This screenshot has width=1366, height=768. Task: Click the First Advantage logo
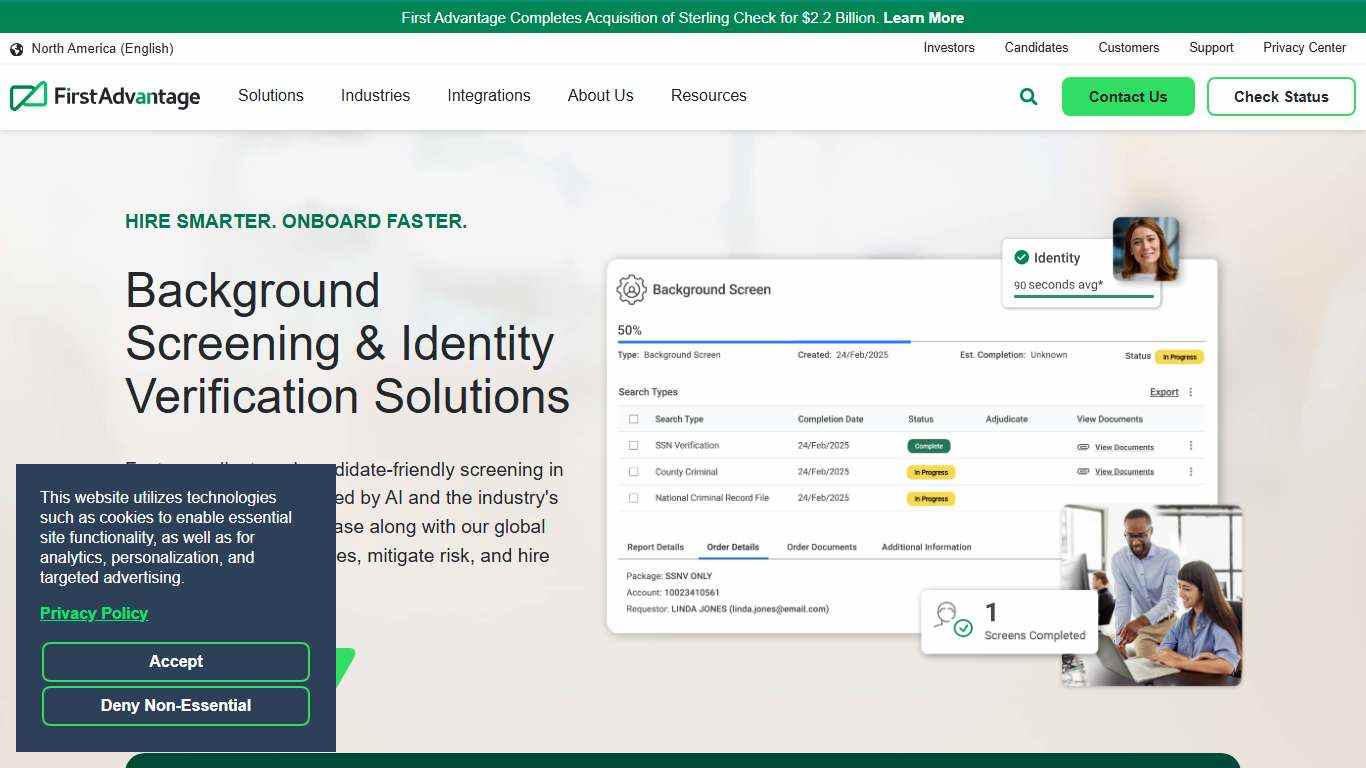click(104, 95)
